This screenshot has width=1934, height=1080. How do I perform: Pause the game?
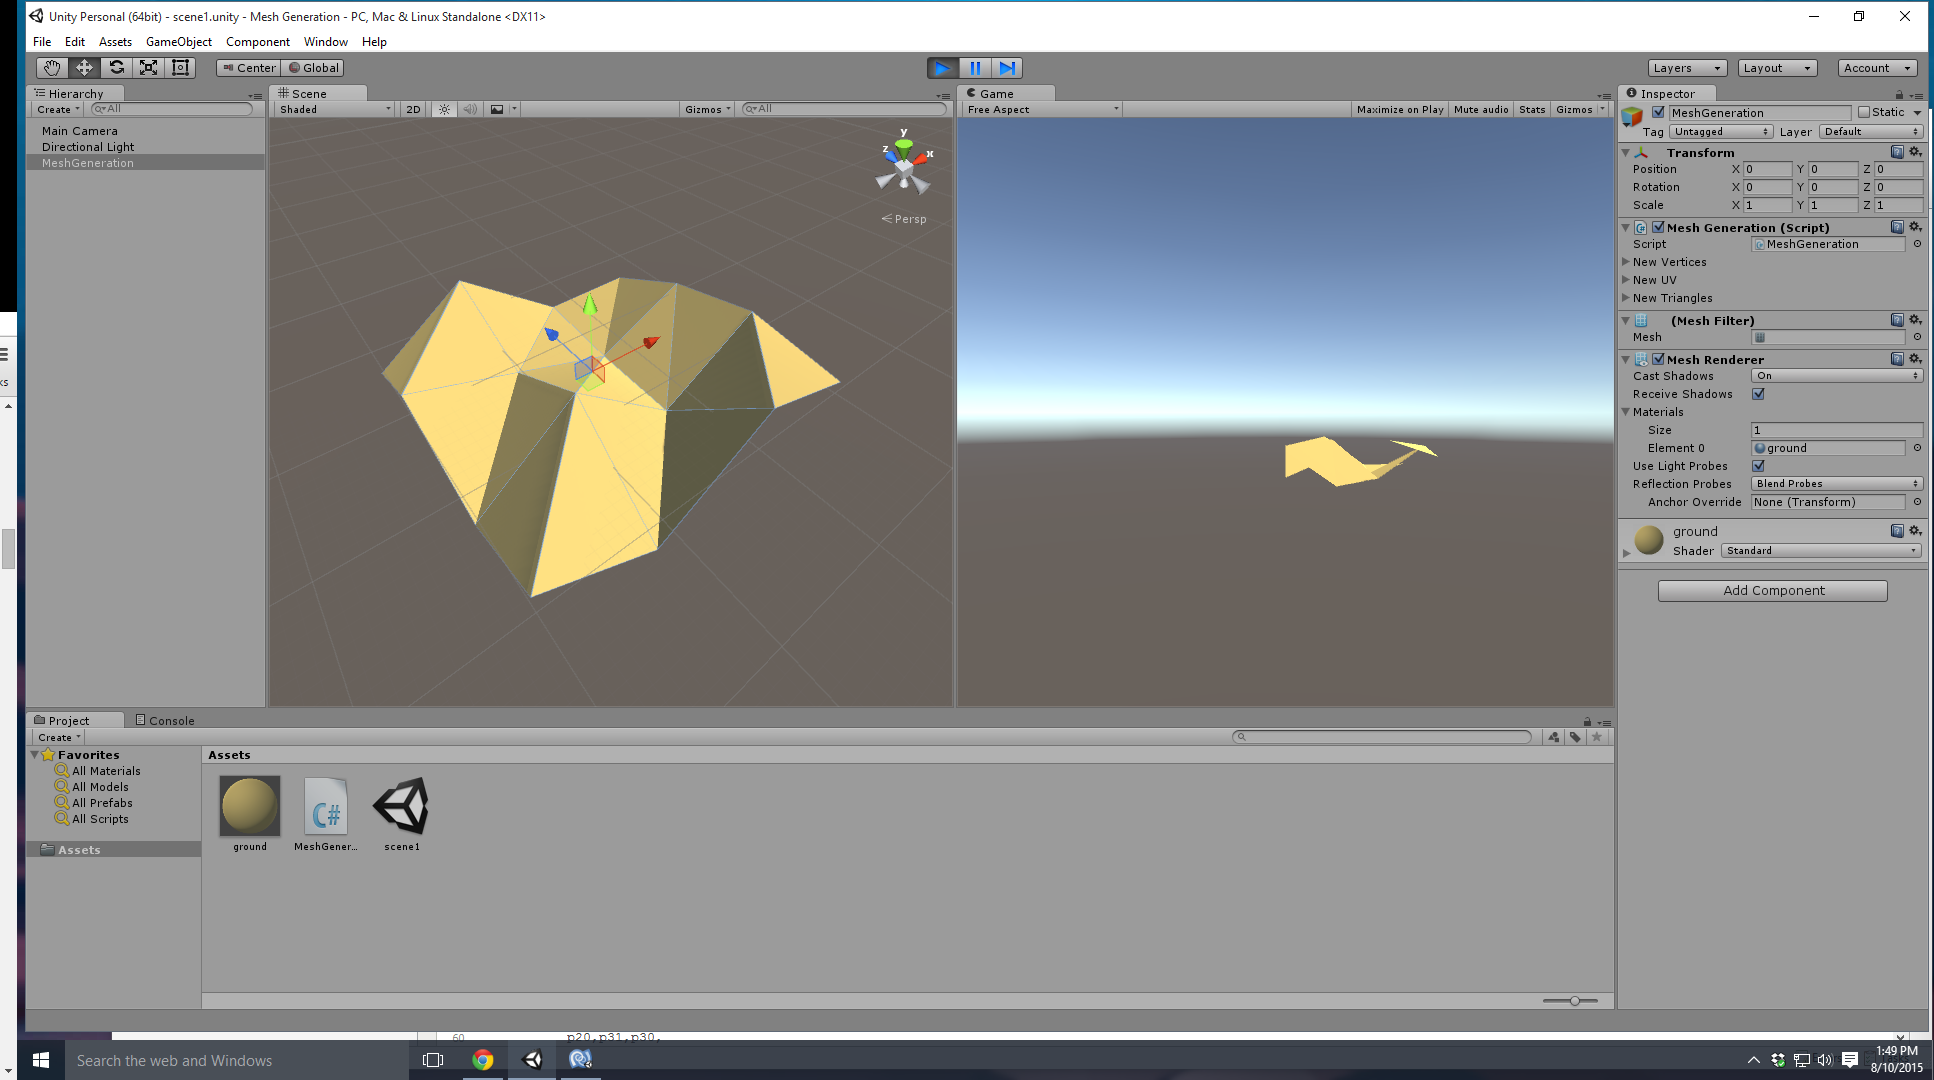[x=975, y=68]
